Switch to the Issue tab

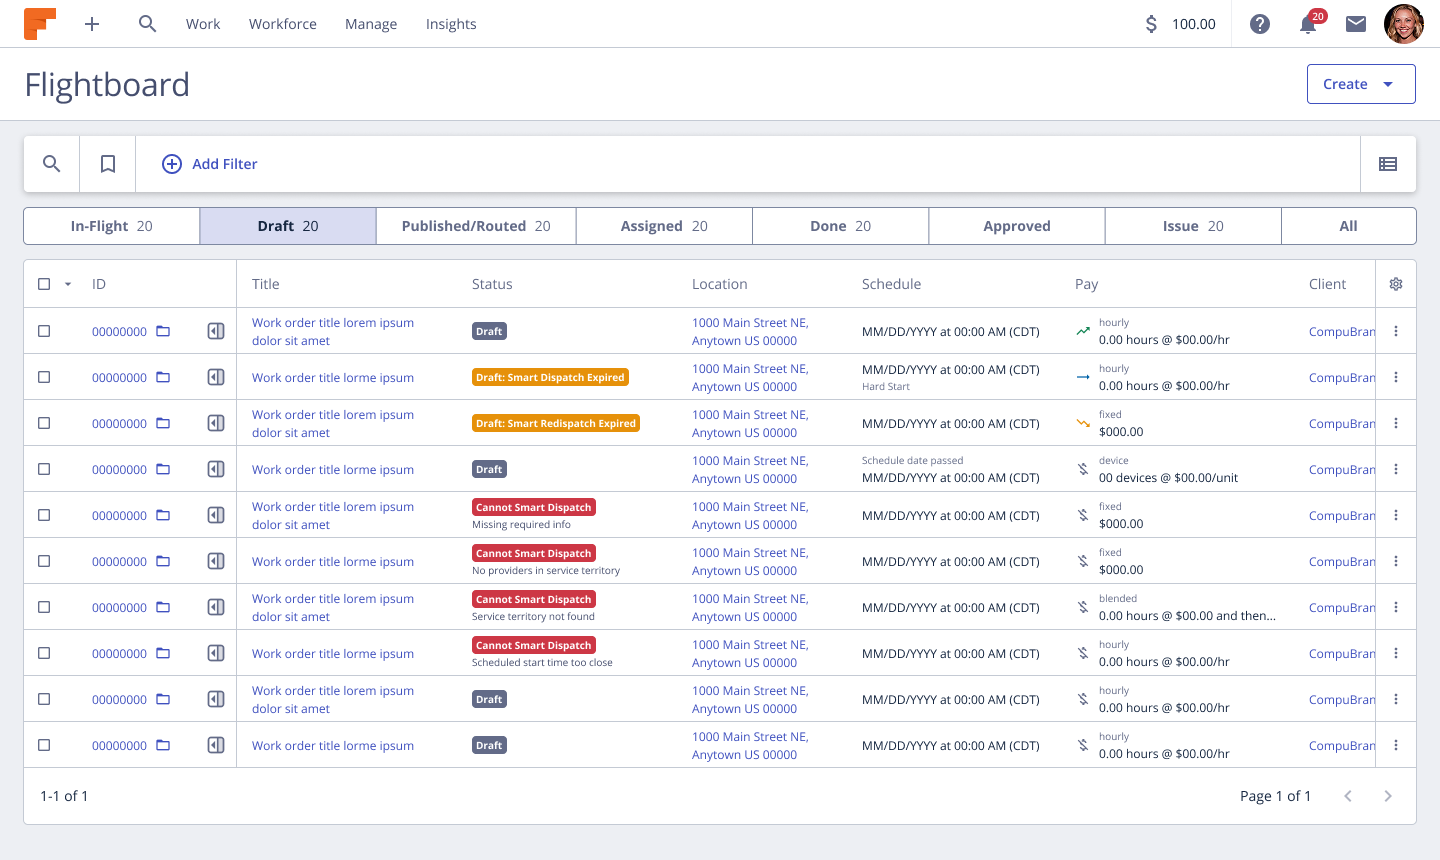[x=1193, y=226]
